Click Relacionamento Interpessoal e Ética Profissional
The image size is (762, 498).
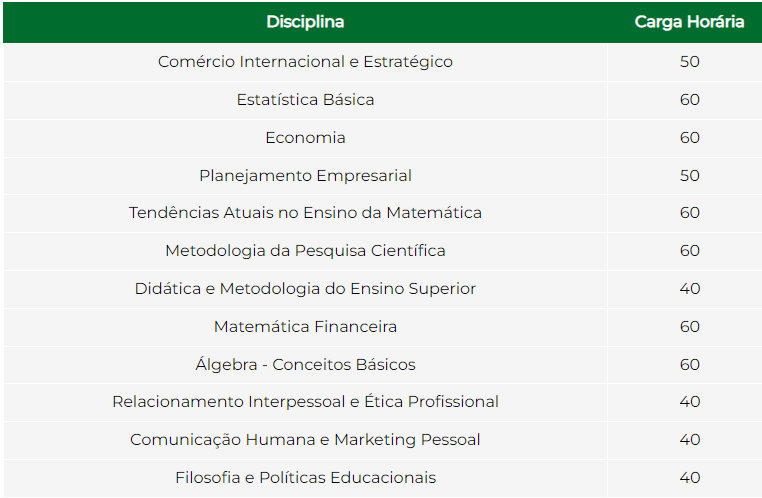pyautogui.click(x=305, y=402)
